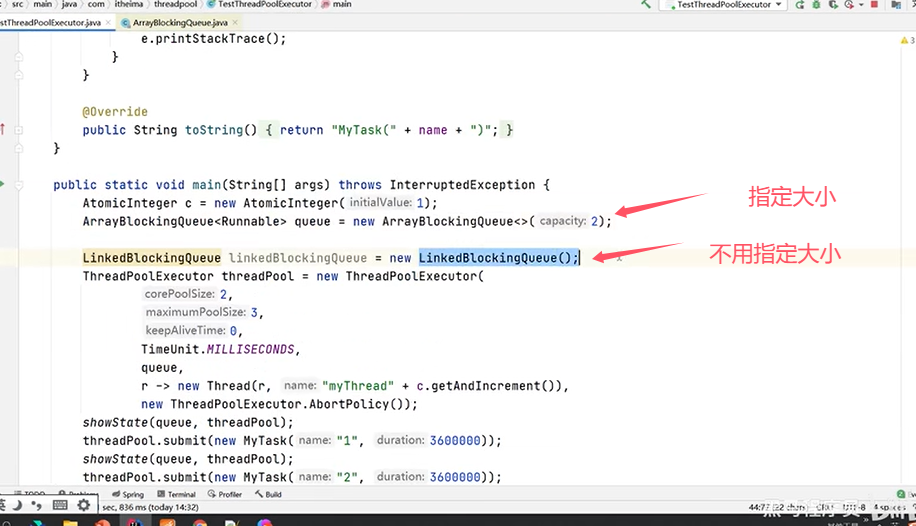The image size is (916, 526).
Task: Open the Terminal tool window
Action: 176,494
